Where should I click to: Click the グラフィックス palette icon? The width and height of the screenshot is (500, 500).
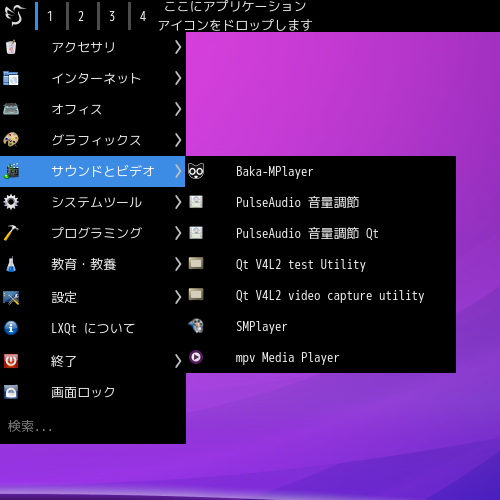(x=11, y=140)
